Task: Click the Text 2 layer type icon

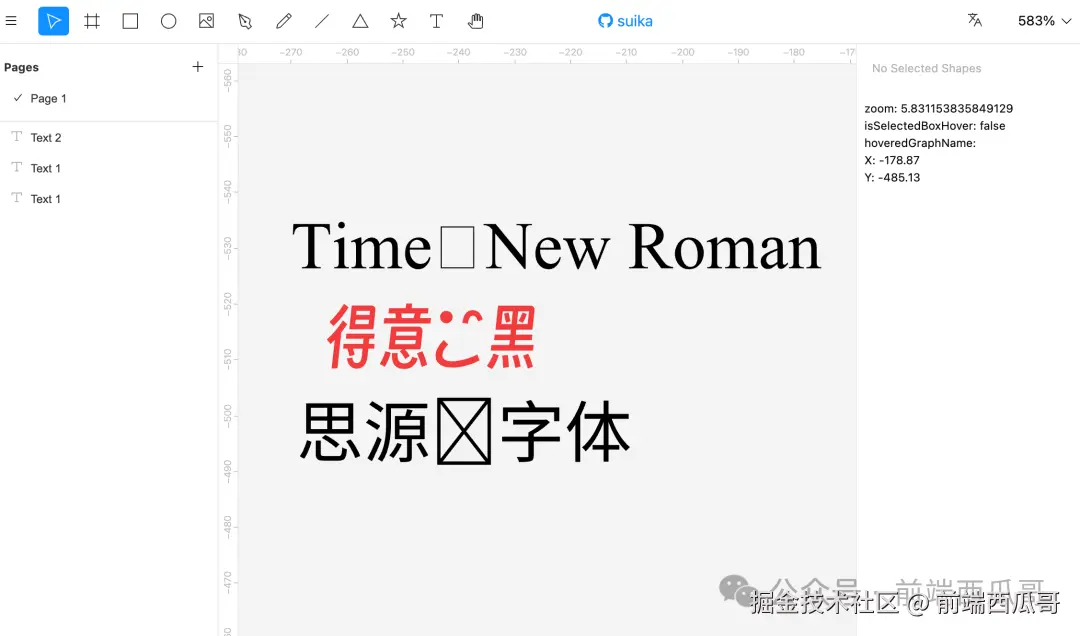Action: [17, 136]
